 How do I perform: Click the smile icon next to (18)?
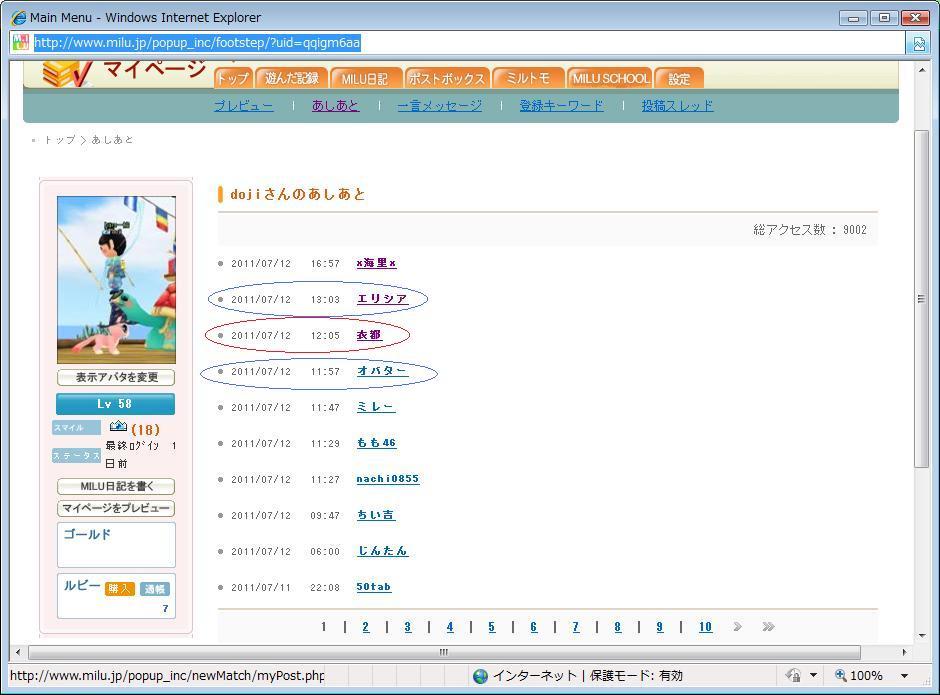[118, 428]
